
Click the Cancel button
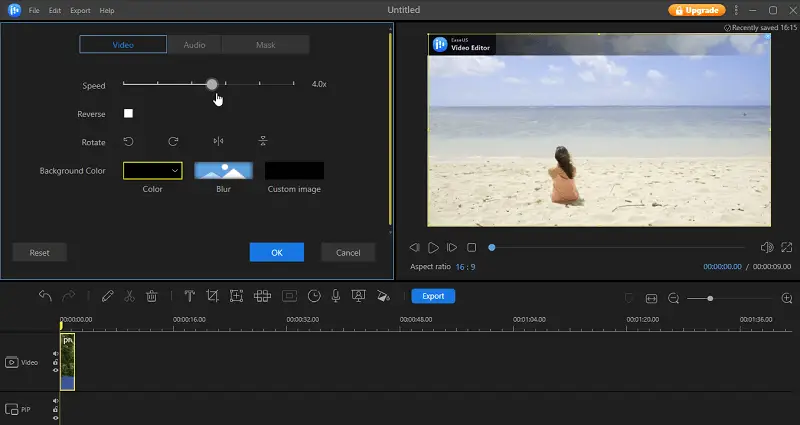point(348,253)
